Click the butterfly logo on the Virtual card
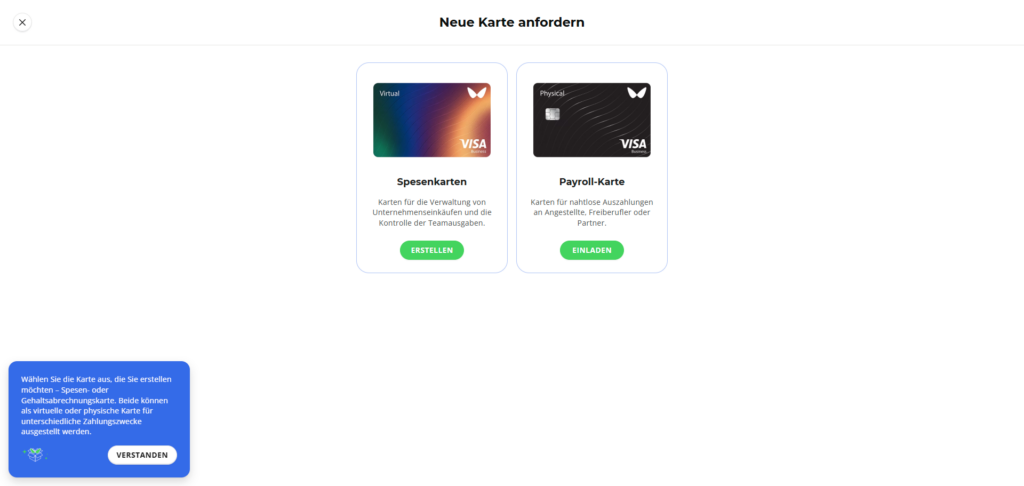Viewport: 1024px width, 486px height. 477,93
